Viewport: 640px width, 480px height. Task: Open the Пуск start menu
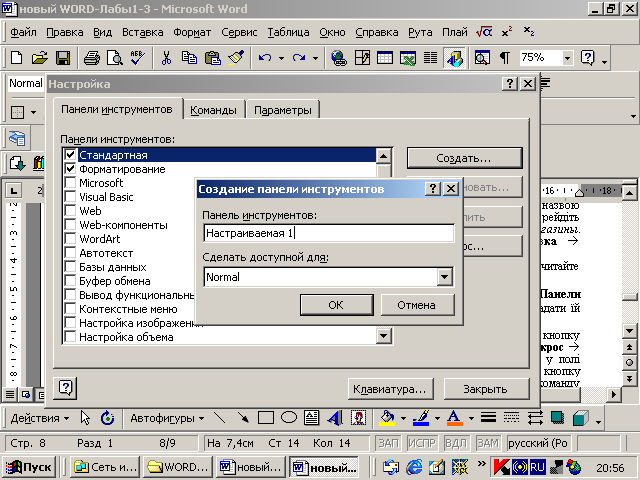(29, 467)
